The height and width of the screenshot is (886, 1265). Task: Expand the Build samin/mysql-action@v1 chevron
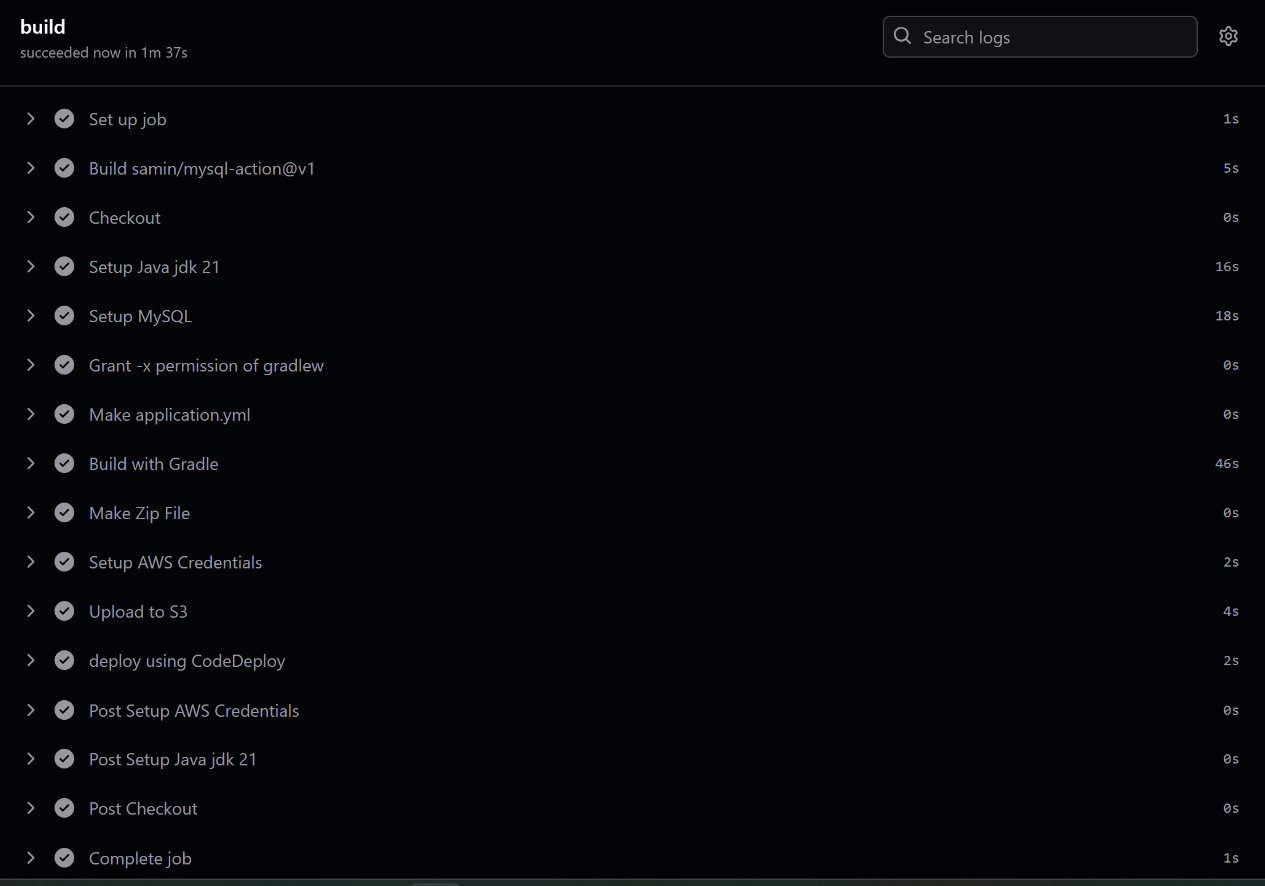pos(31,168)
